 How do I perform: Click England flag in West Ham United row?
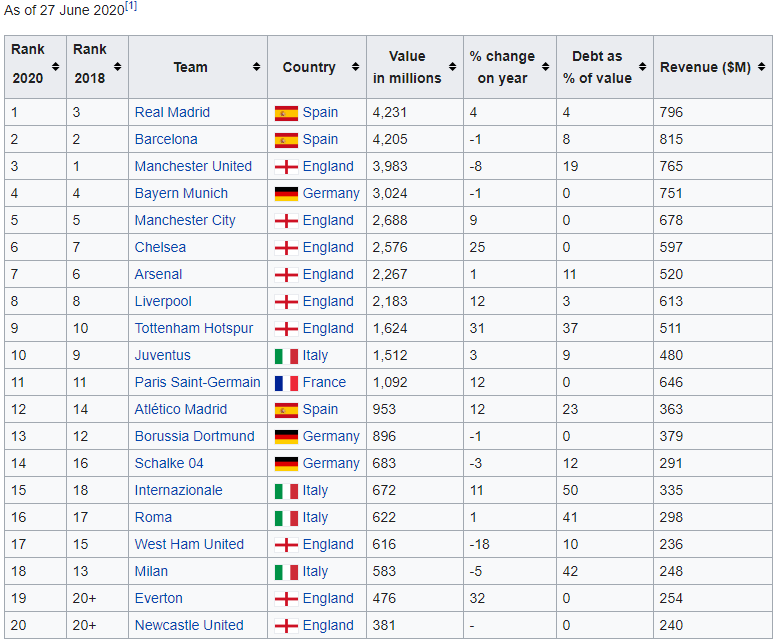[286, 545]
